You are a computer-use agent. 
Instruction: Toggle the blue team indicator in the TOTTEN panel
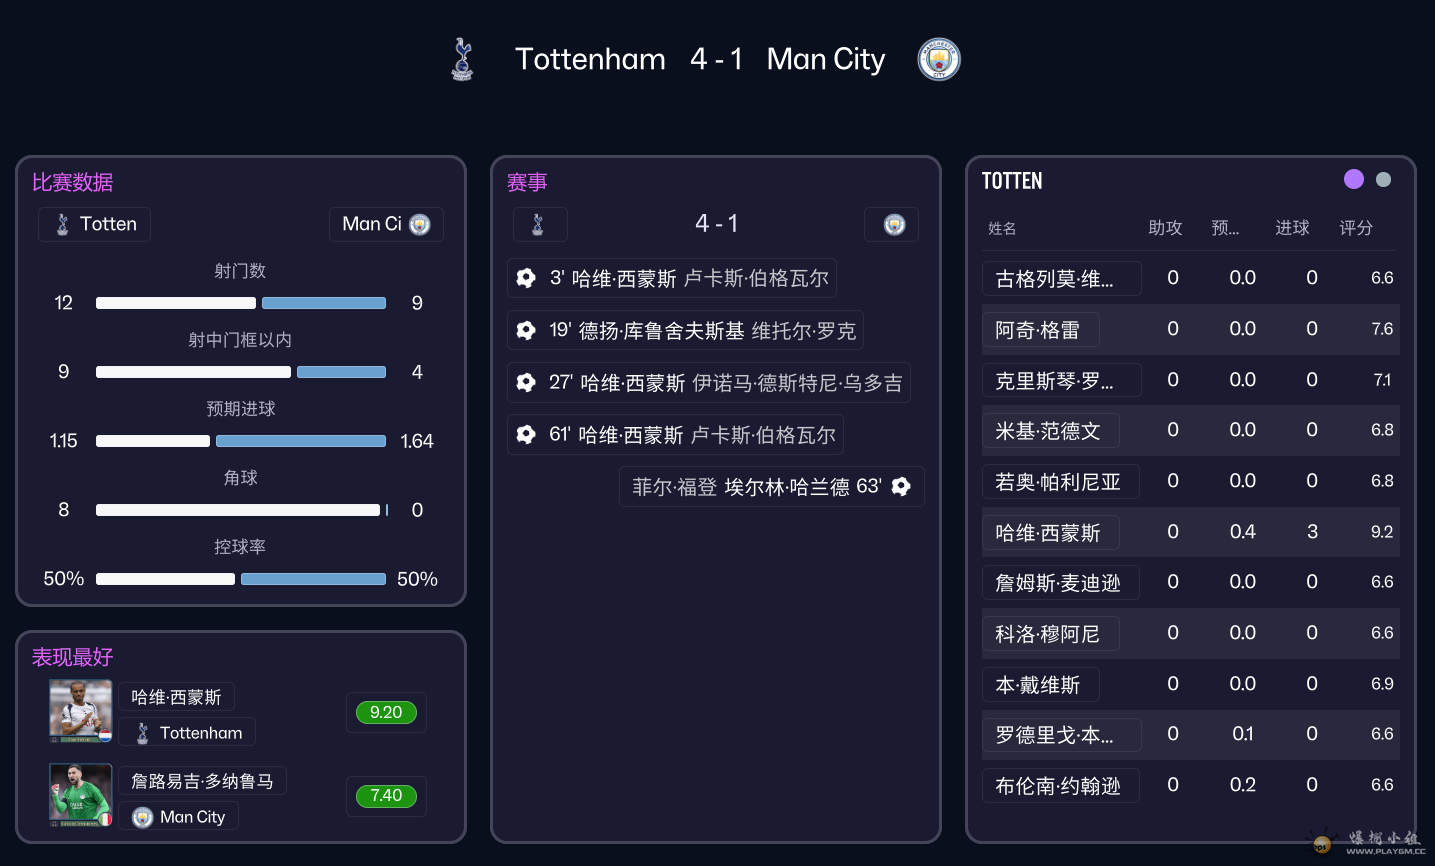pos(1384,179)
